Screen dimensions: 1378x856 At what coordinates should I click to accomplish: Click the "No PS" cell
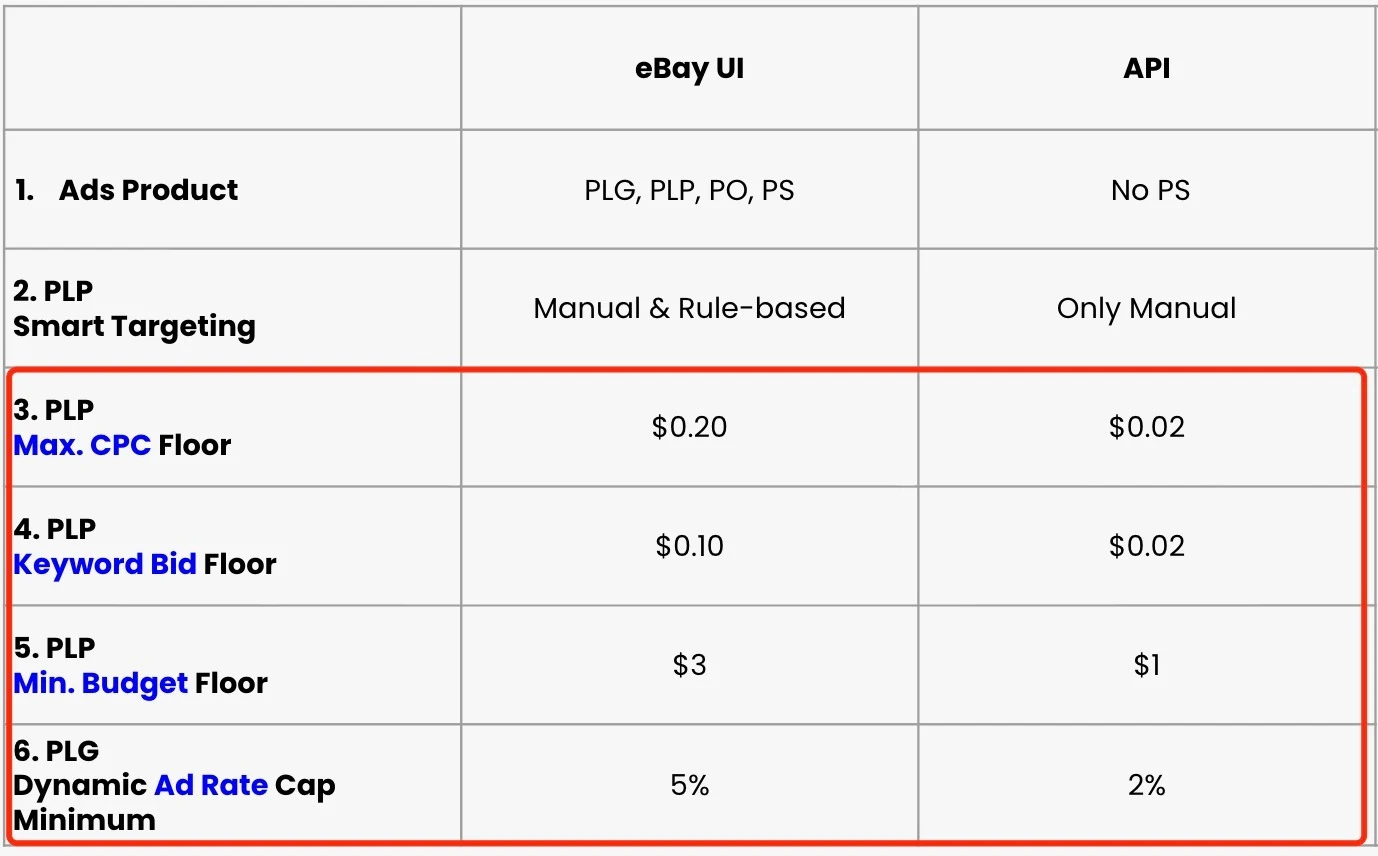click(x=1150, y=190)
